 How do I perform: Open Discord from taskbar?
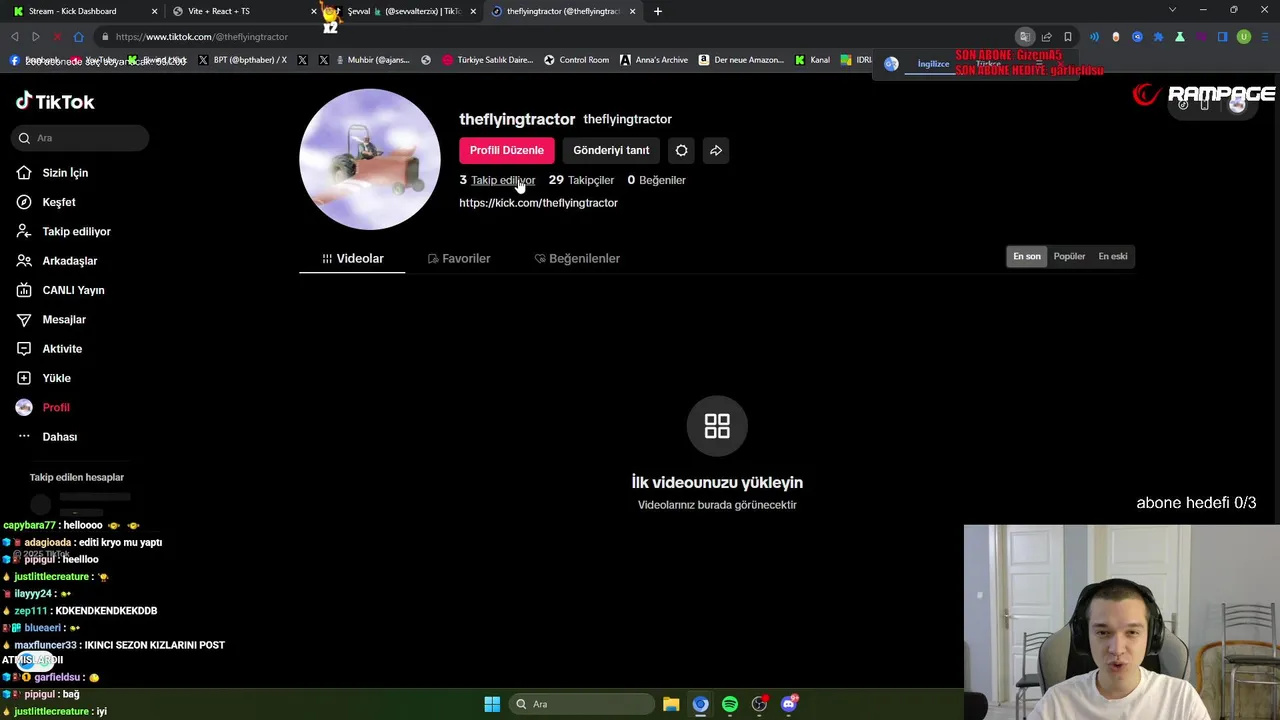[x=789, y=704]
